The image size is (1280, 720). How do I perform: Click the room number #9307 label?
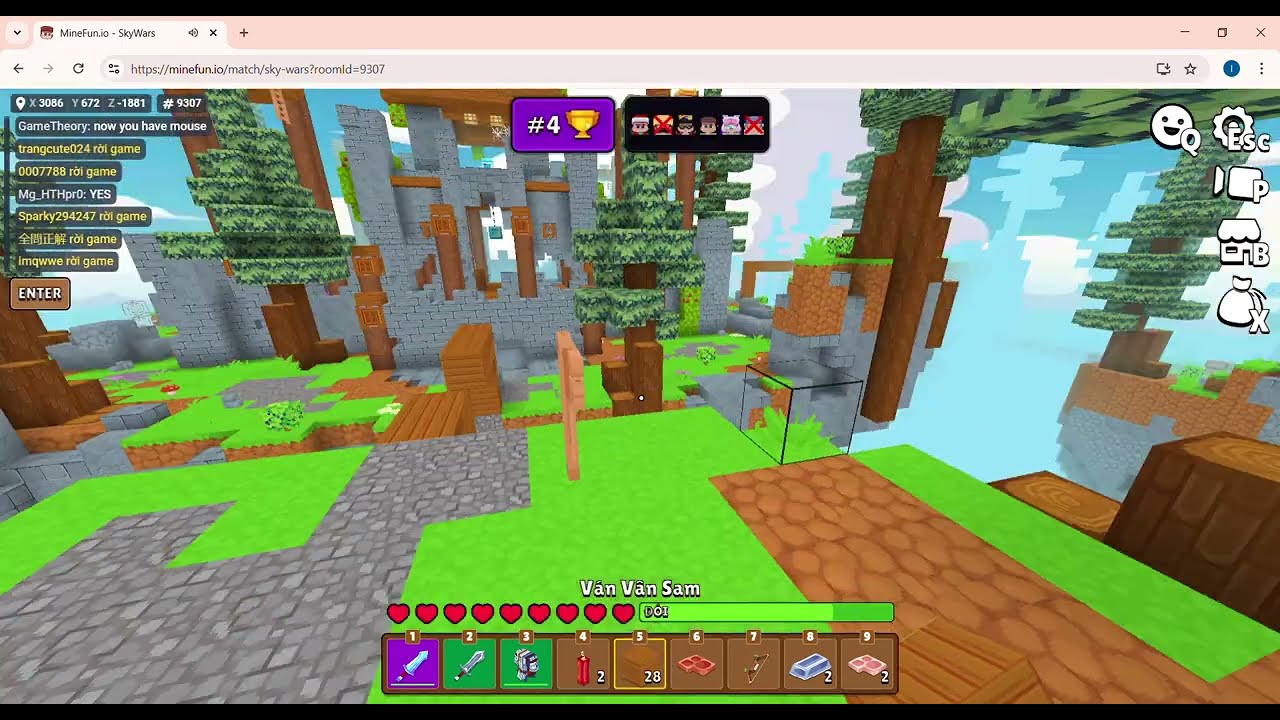[182, 103]
